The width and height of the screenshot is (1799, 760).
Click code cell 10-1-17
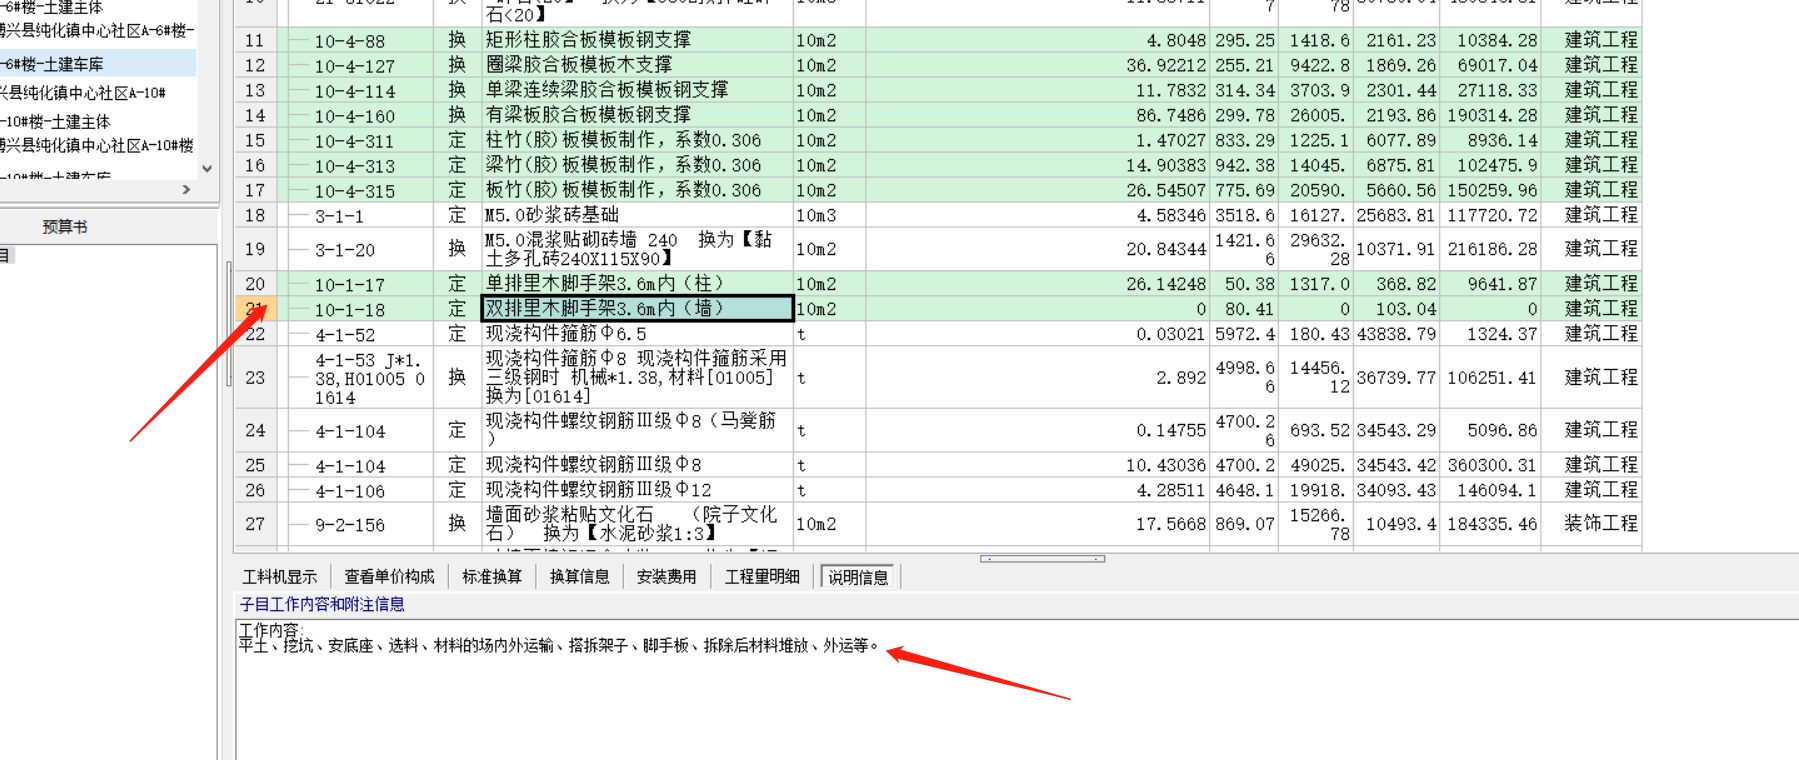tap(360, 285)
